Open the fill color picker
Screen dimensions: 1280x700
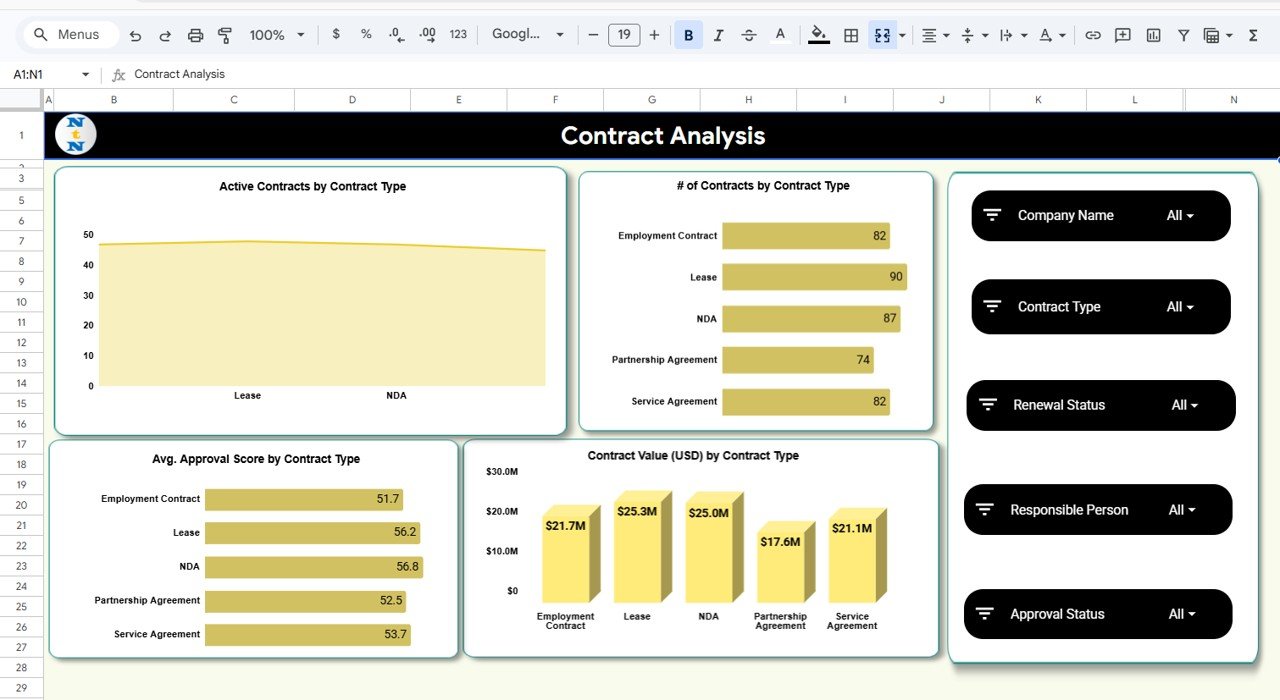pos(818,33)
